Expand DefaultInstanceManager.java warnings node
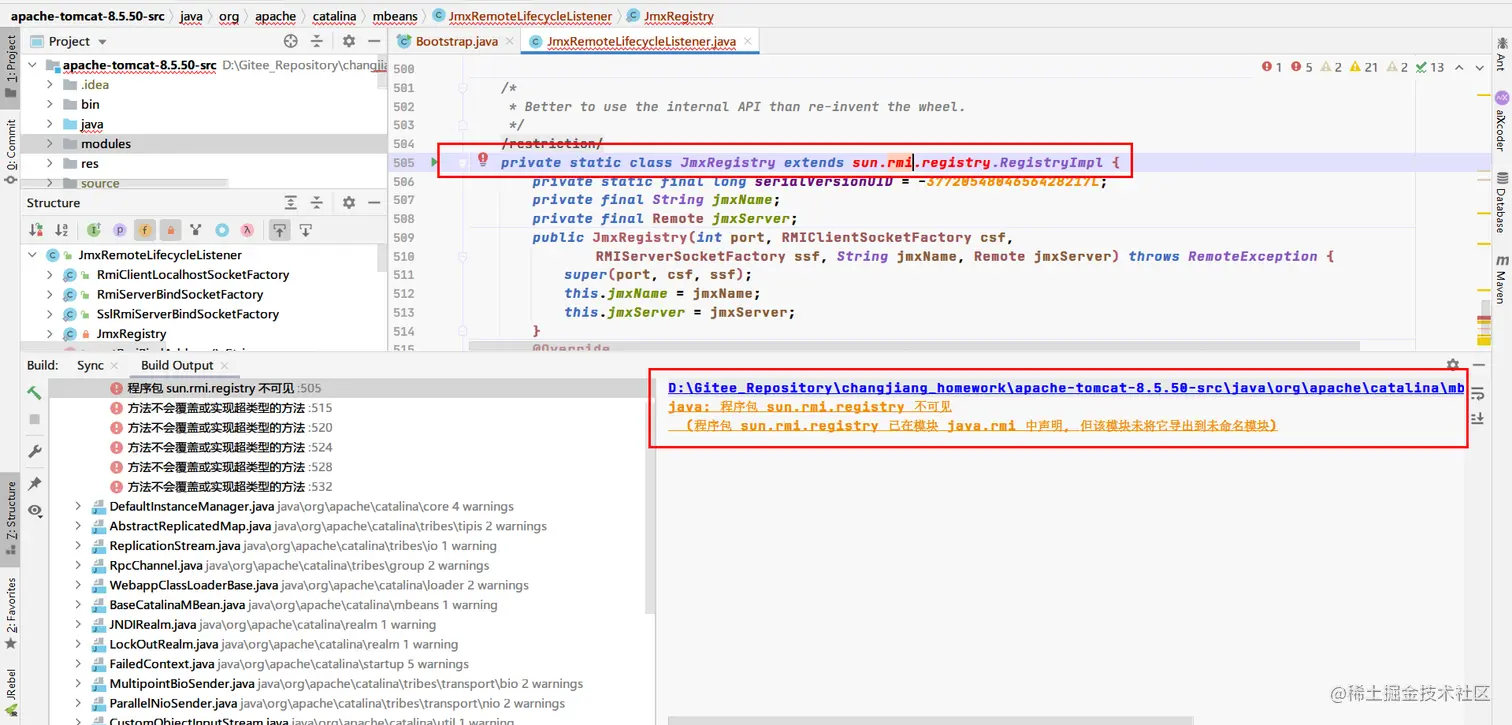This screenshot has width=1512, height=725. pyautogui.click(x=78, y=507)
